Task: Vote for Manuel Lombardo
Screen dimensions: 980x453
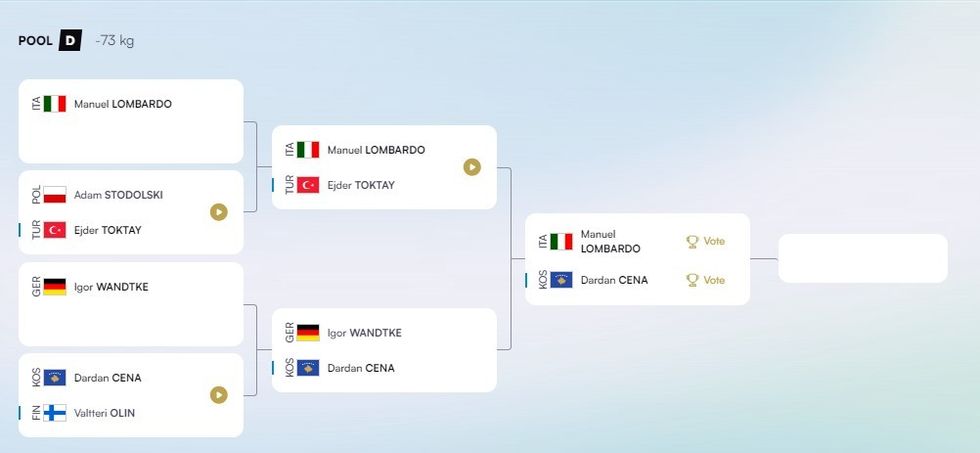Action: coord(713,242)
